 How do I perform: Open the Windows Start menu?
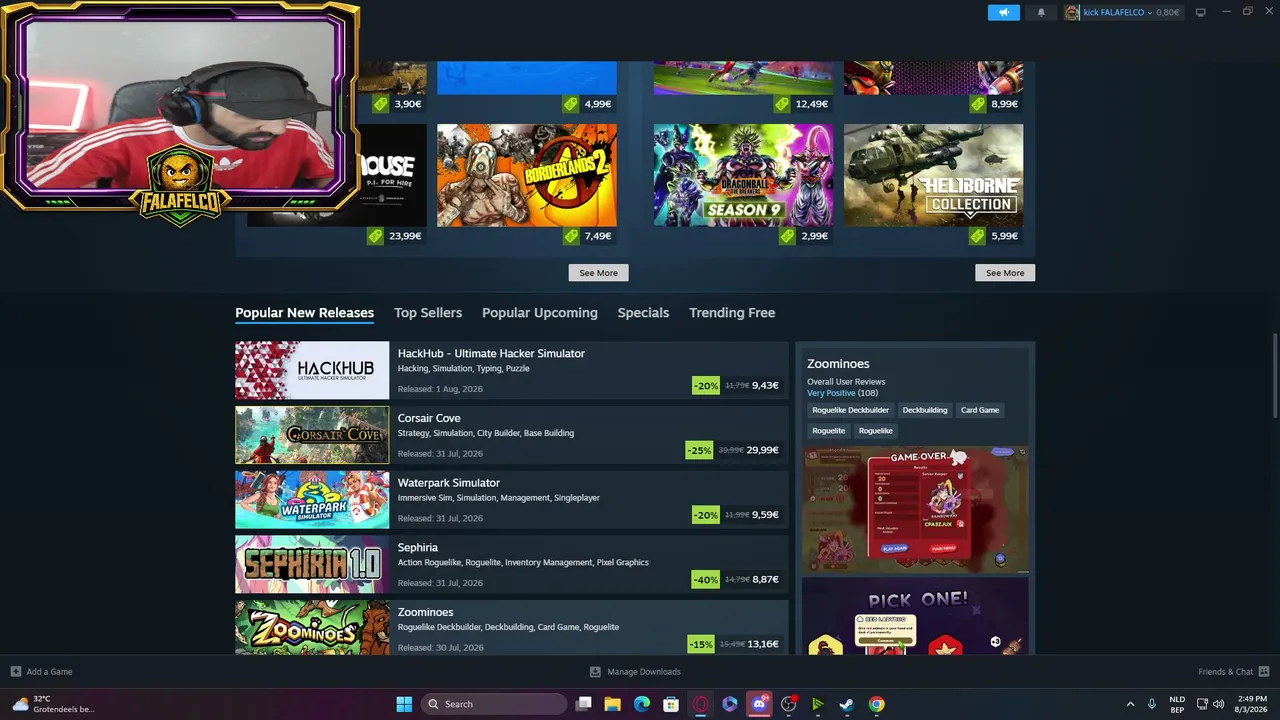[404, 704]
